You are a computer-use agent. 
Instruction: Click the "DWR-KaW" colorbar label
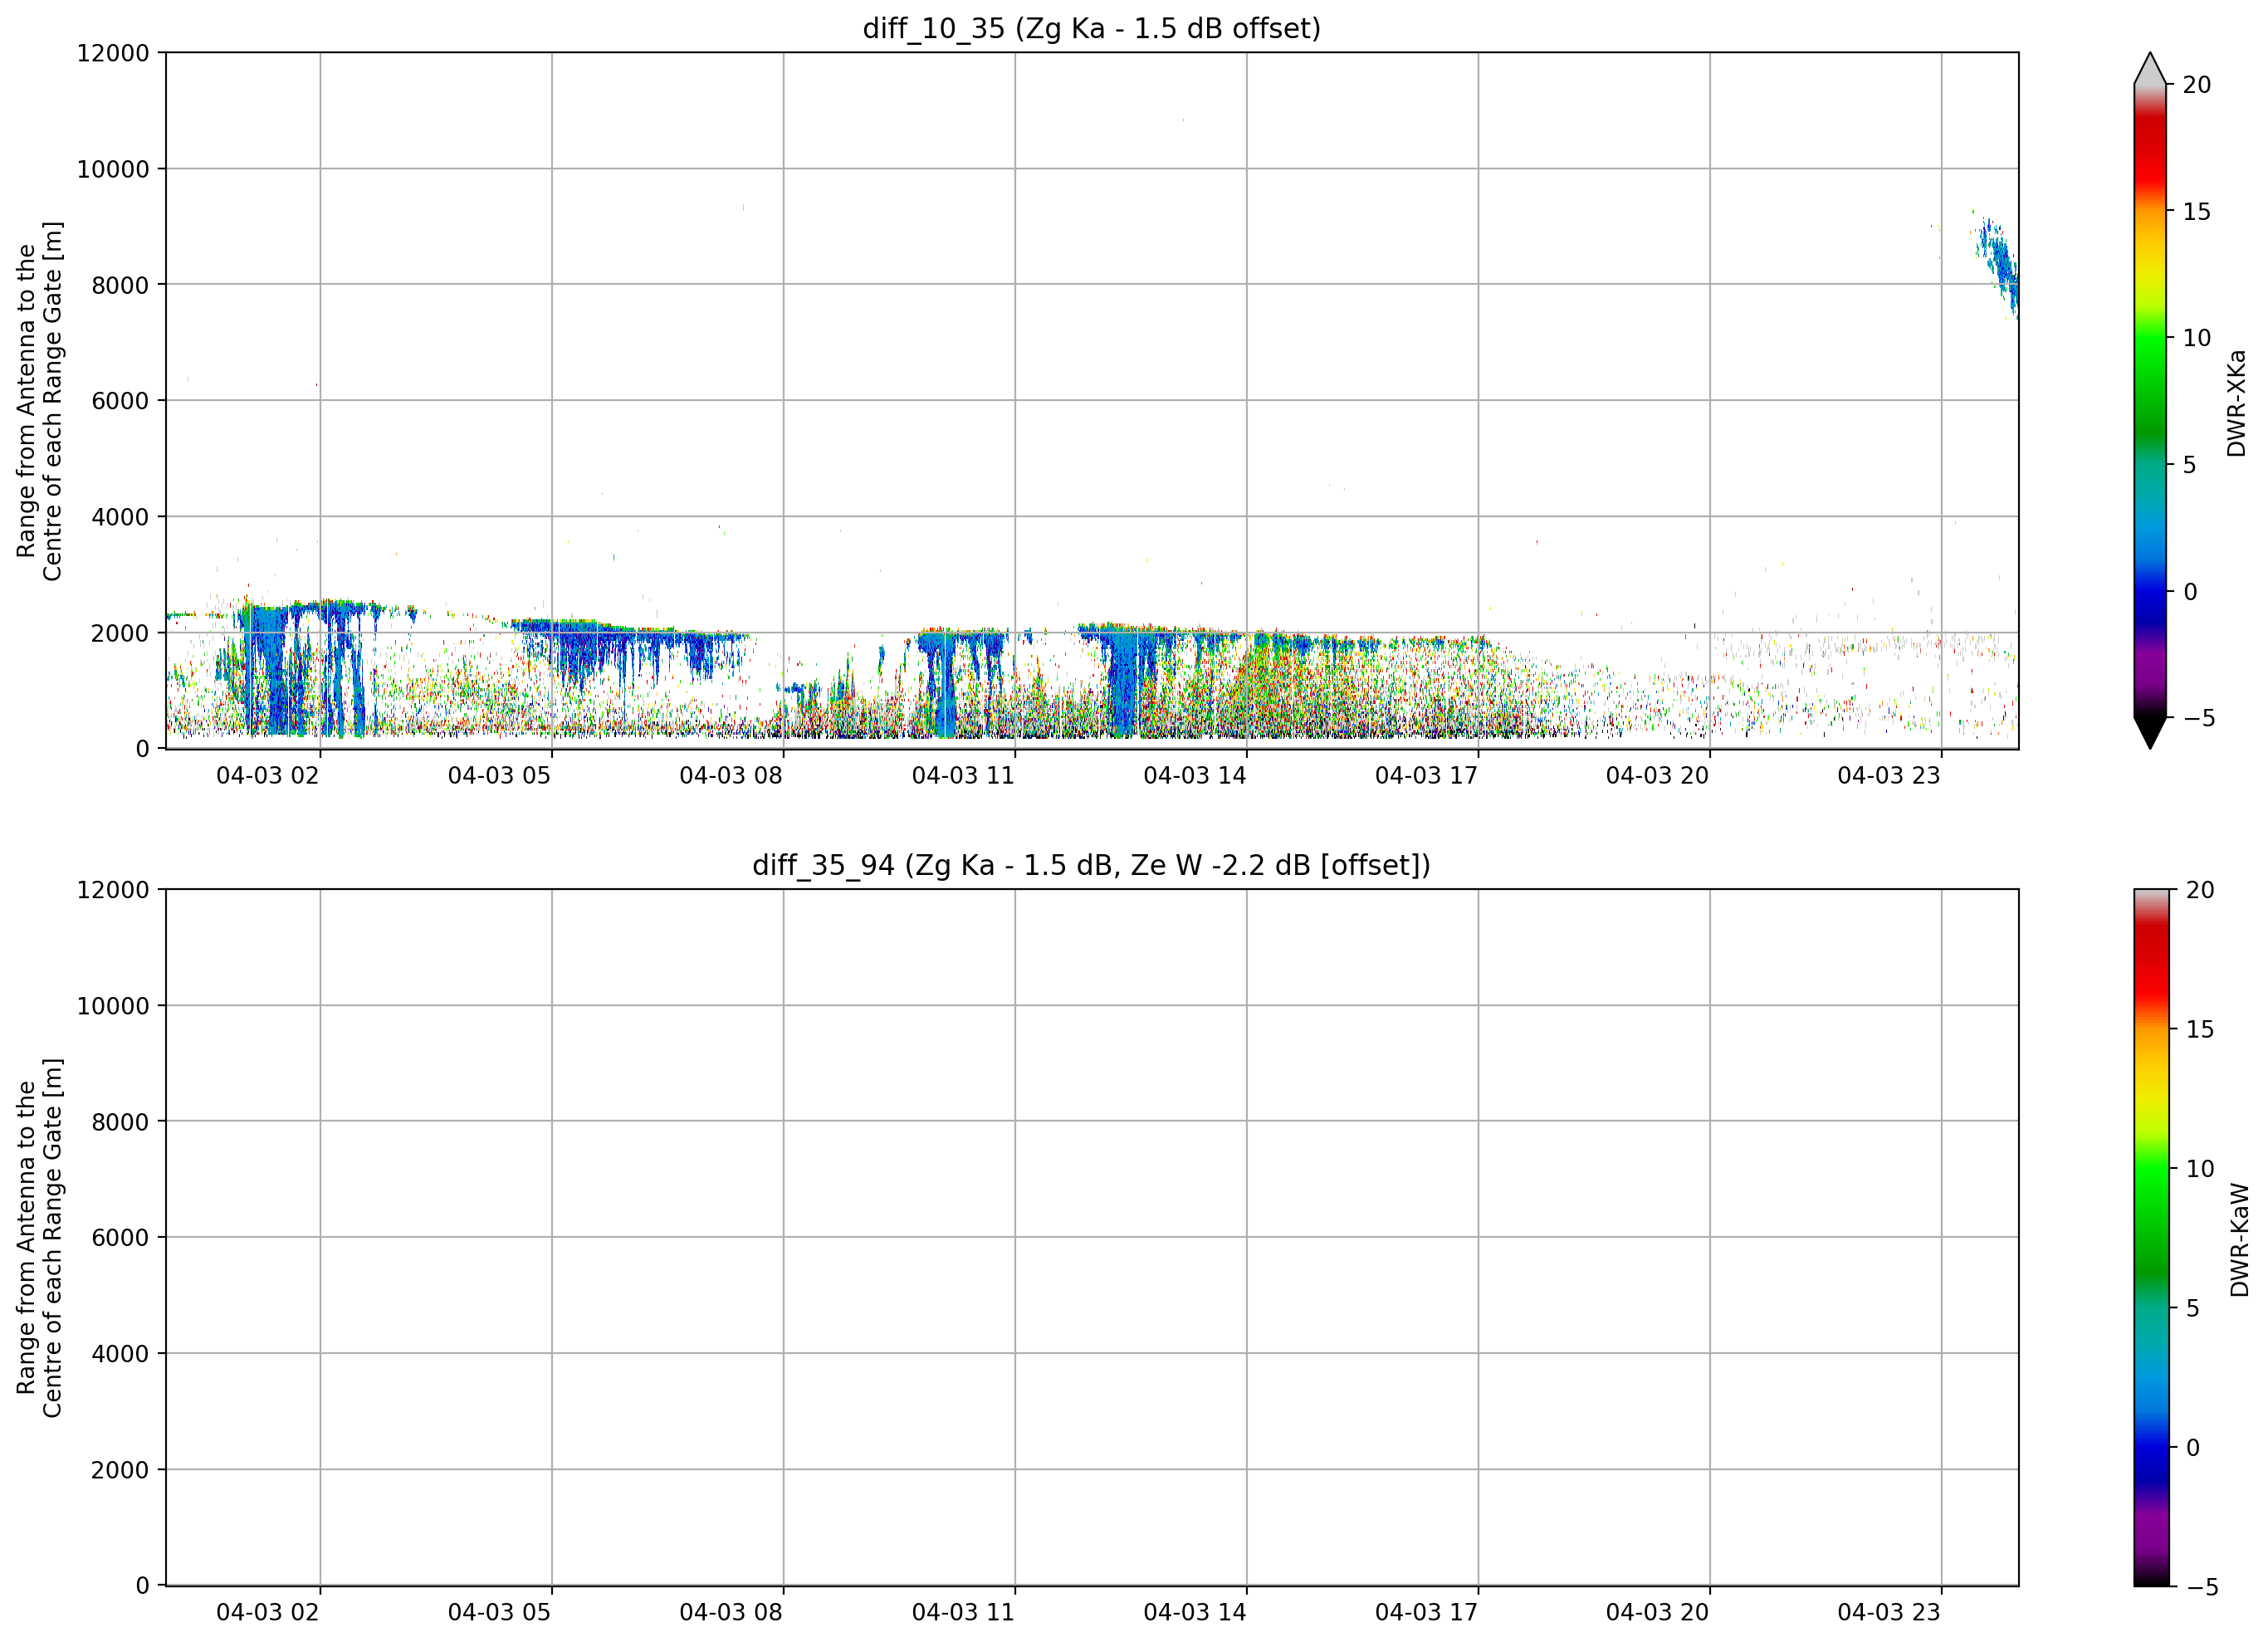(x=2240, y=1240)
